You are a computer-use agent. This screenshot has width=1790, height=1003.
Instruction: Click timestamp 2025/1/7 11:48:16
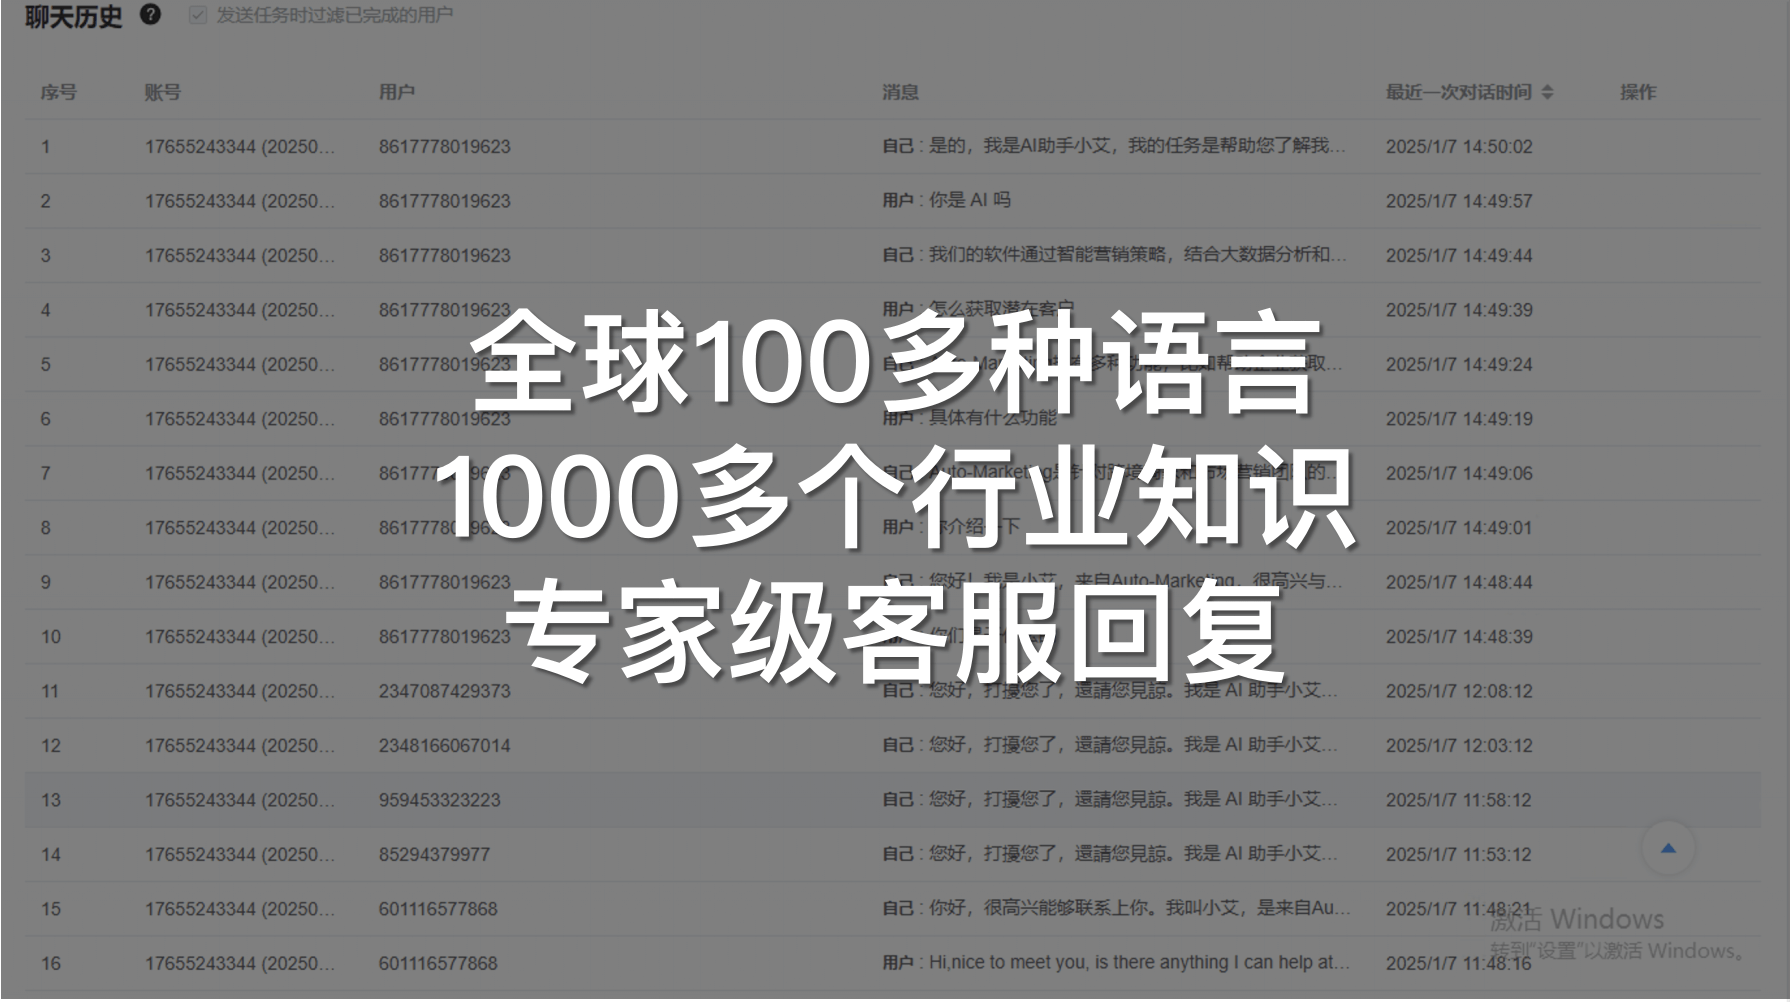coord(1458,964)
